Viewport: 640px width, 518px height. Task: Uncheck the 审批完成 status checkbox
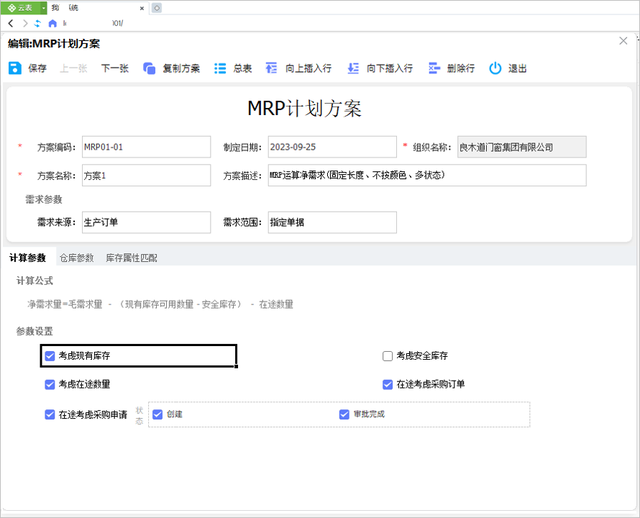point(344,415)
